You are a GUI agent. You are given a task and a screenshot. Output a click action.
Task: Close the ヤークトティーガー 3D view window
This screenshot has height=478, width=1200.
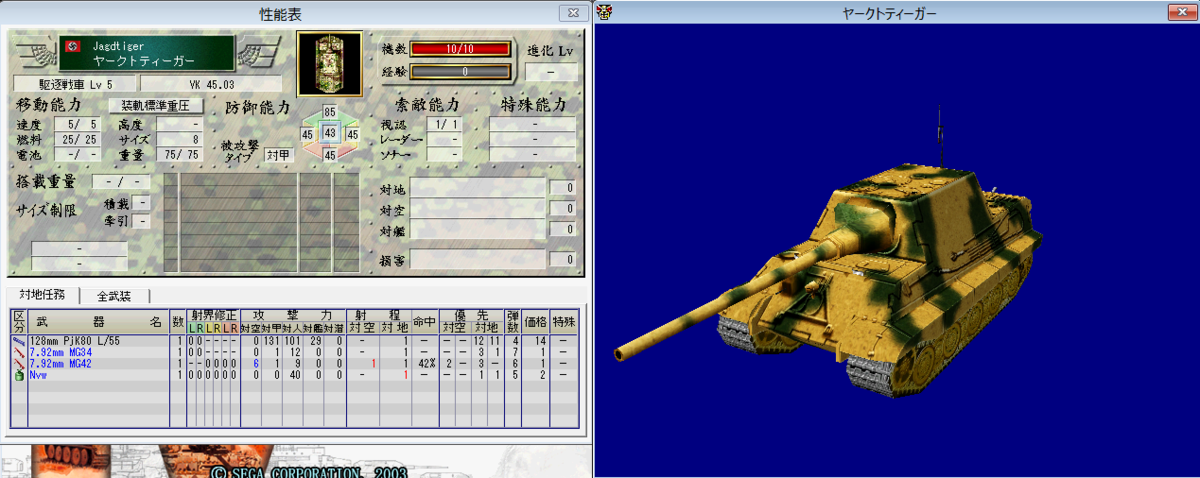[x=1180, y=12]
